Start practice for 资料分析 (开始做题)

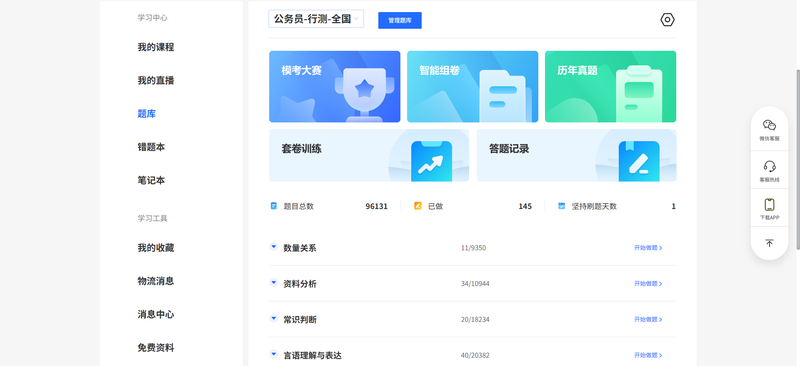(648, 283)
